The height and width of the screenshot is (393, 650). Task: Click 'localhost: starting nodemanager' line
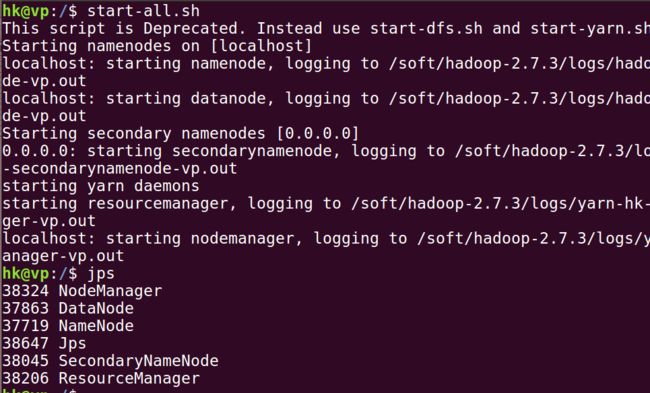(x=326, y=238)
